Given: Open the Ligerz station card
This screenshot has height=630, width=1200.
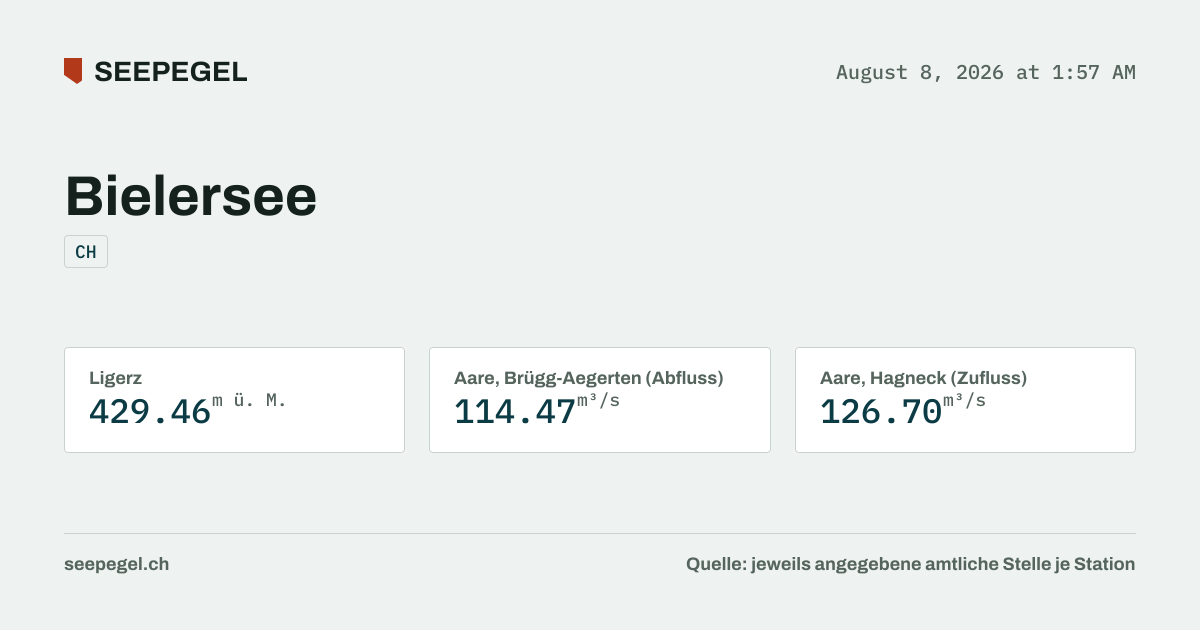Looking at the screenshot, I should (234, 400).
